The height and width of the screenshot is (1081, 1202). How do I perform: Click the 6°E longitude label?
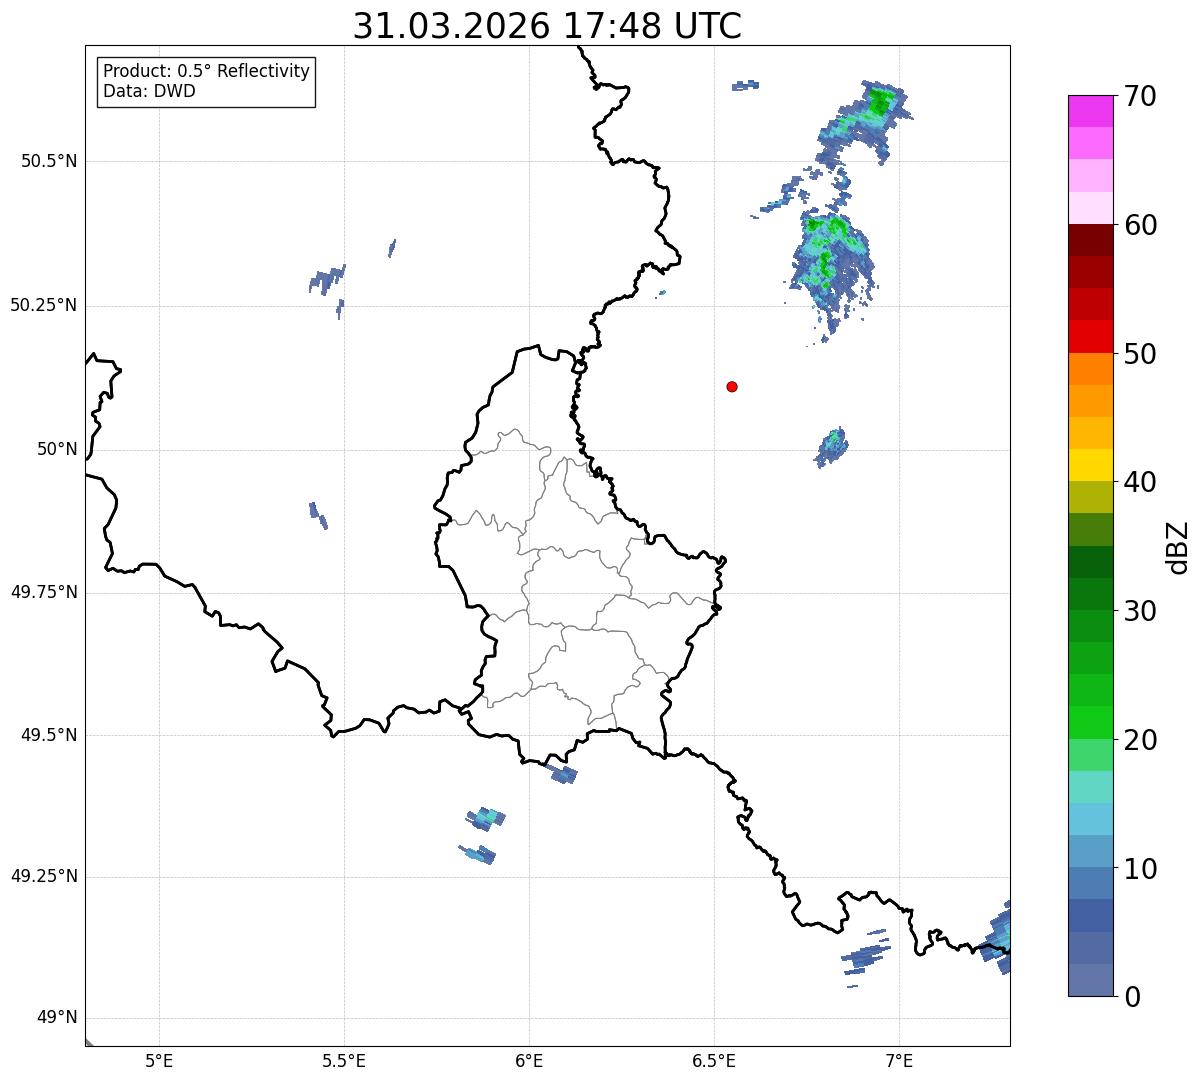(x=529, y=1060)
